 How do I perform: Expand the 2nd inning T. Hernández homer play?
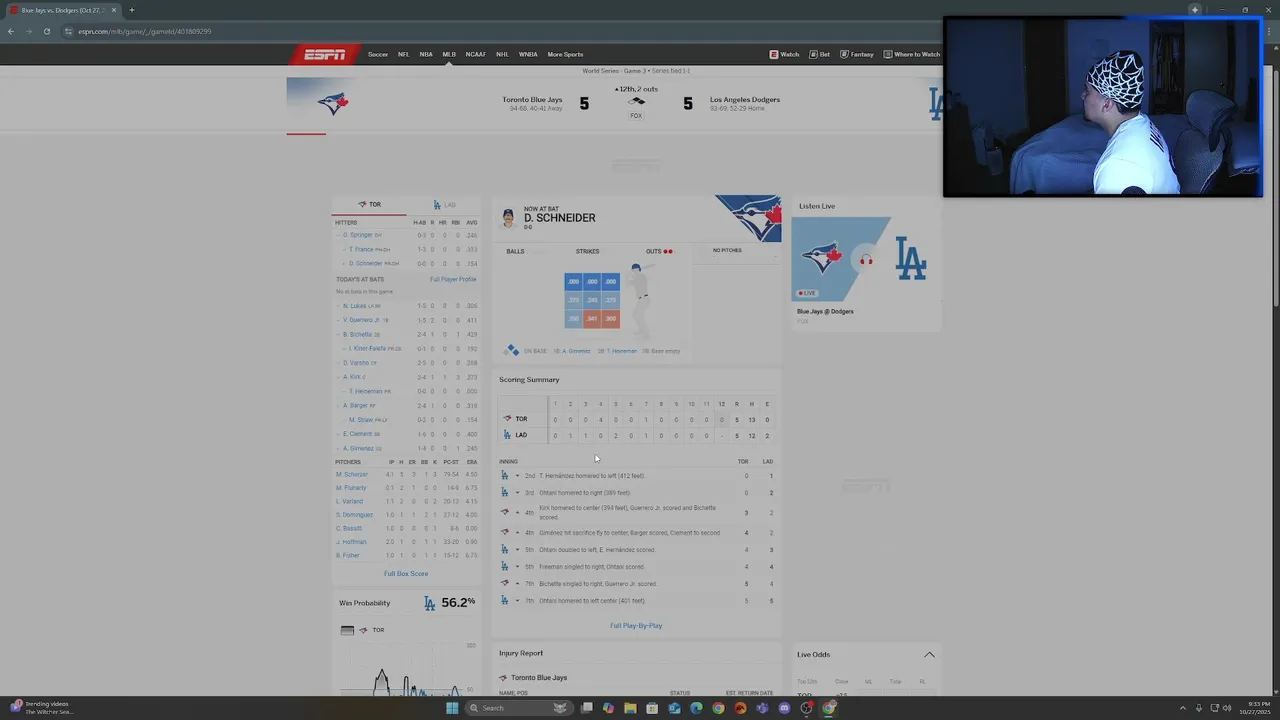click(517, 476)
